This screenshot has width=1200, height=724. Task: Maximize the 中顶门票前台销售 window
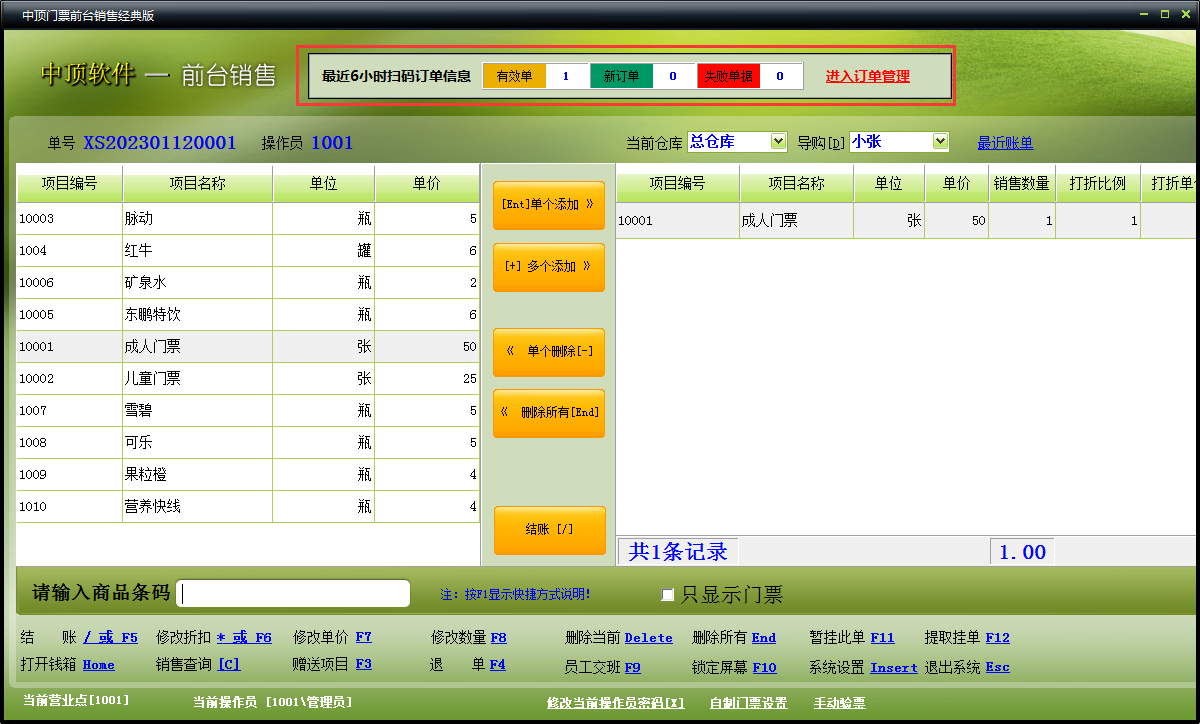[1164, 14]
